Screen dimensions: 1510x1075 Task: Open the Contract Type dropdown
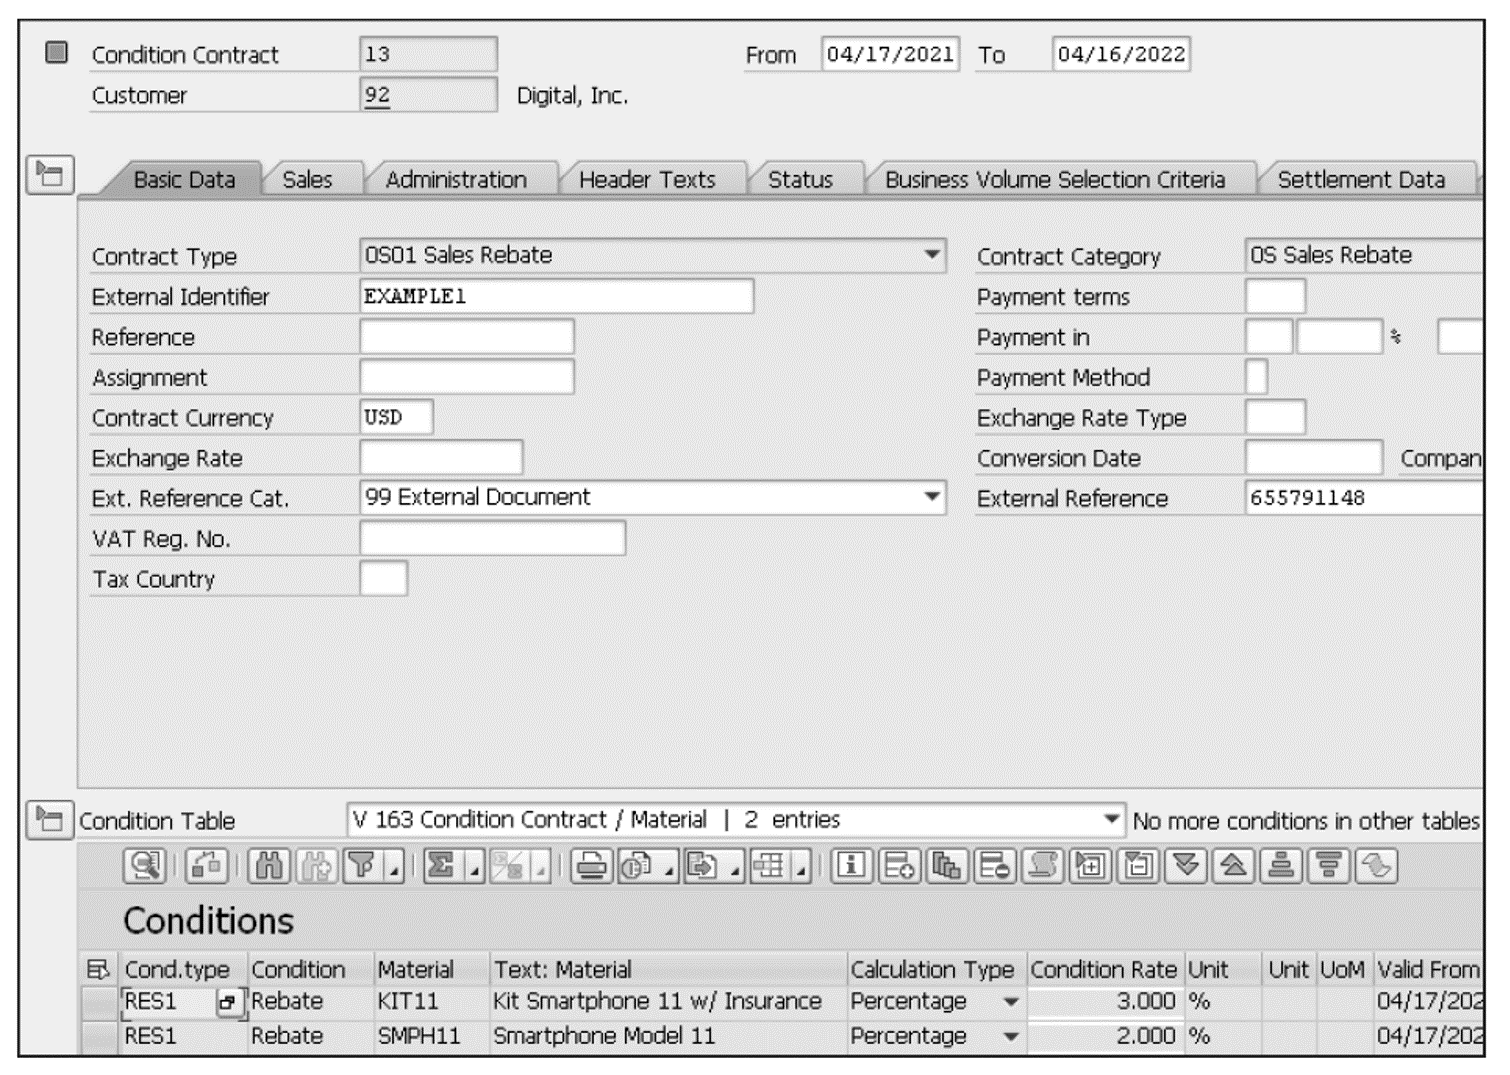pos(934,256)
